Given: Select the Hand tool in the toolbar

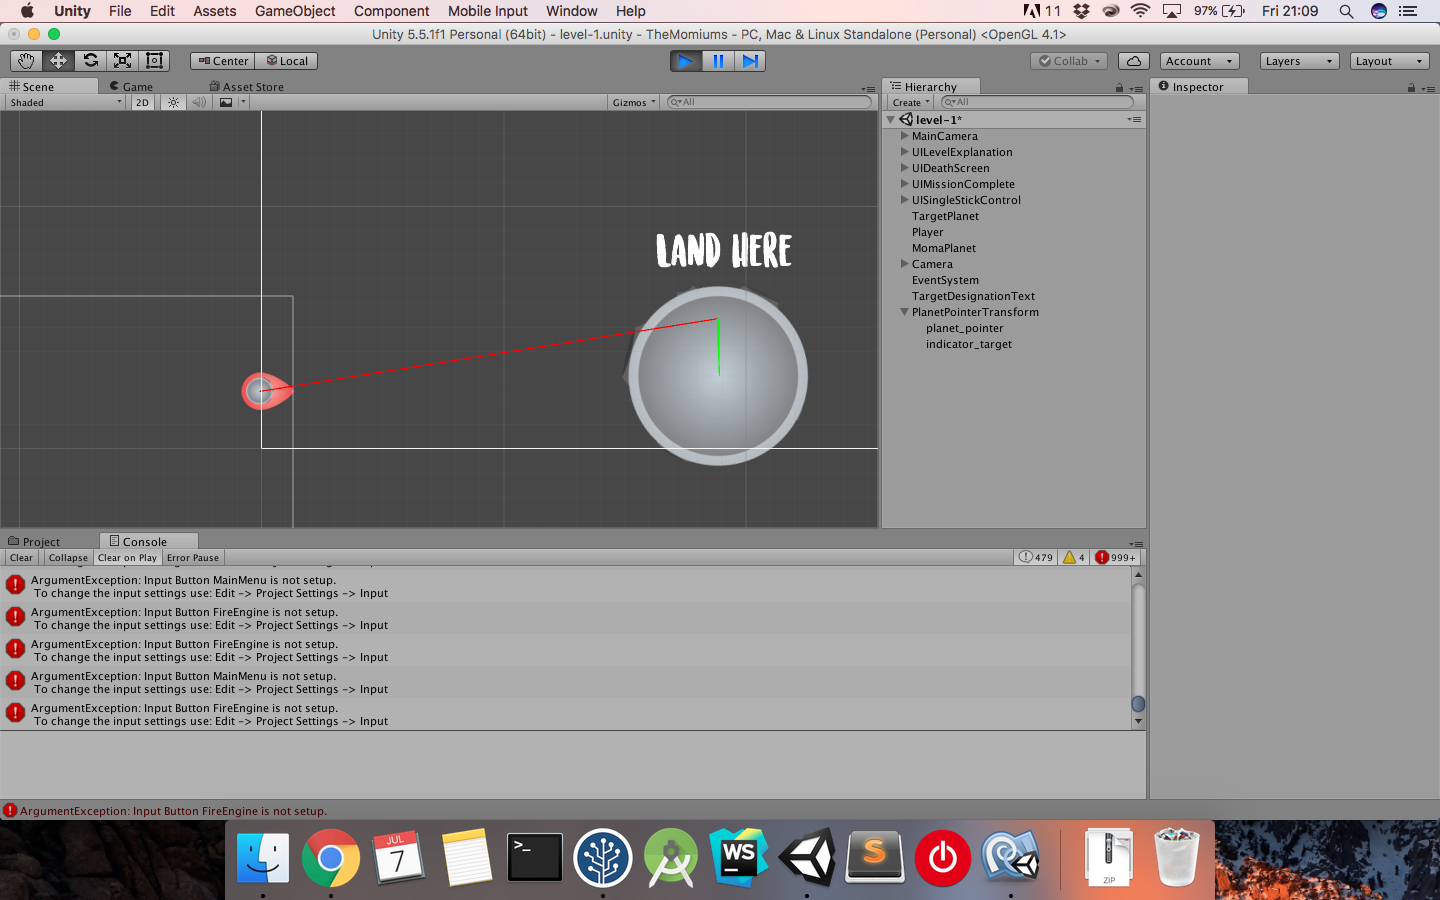Looking at the screenshot, I should [x=26, y=61].
